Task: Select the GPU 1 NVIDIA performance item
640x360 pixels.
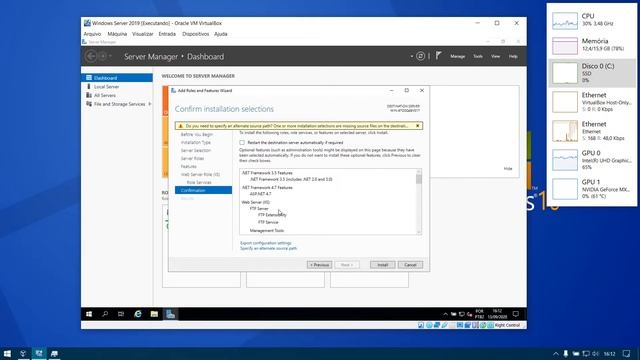Action: click(x=592, y=189)
